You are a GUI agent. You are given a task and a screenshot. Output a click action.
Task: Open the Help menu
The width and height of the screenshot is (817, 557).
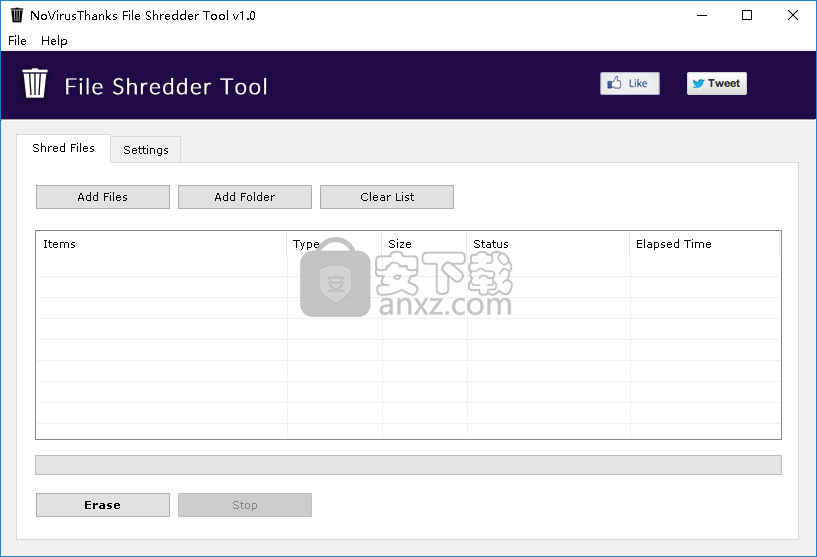(54, 41)
